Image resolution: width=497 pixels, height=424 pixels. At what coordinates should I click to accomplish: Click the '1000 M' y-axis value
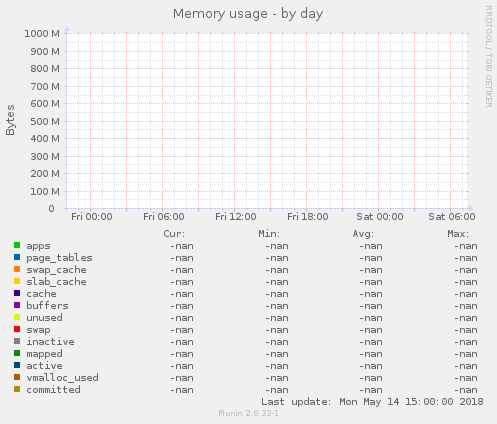tap(42, 34)
